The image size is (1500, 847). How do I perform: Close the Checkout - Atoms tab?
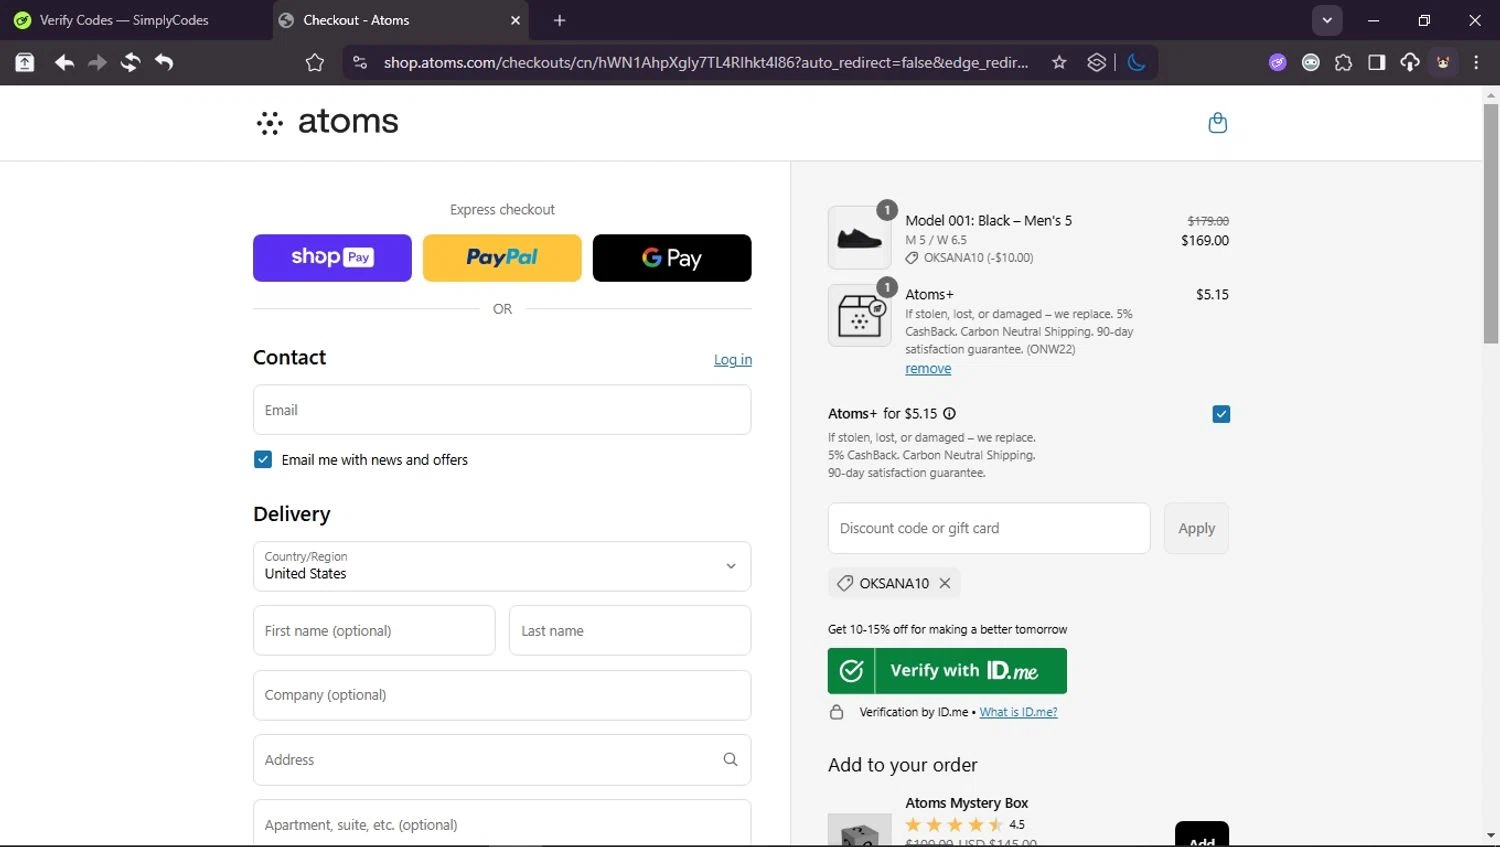[x=515, y=20]
